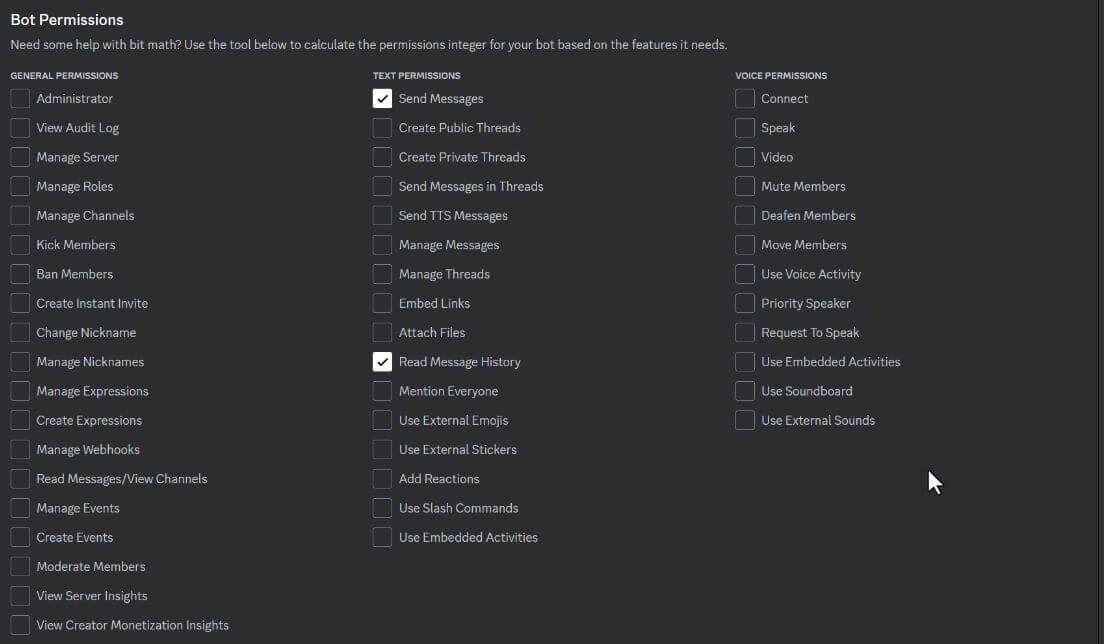Uncheck the Send Messages permission
Screen dimensions: 1104x644
click(382, 98)
